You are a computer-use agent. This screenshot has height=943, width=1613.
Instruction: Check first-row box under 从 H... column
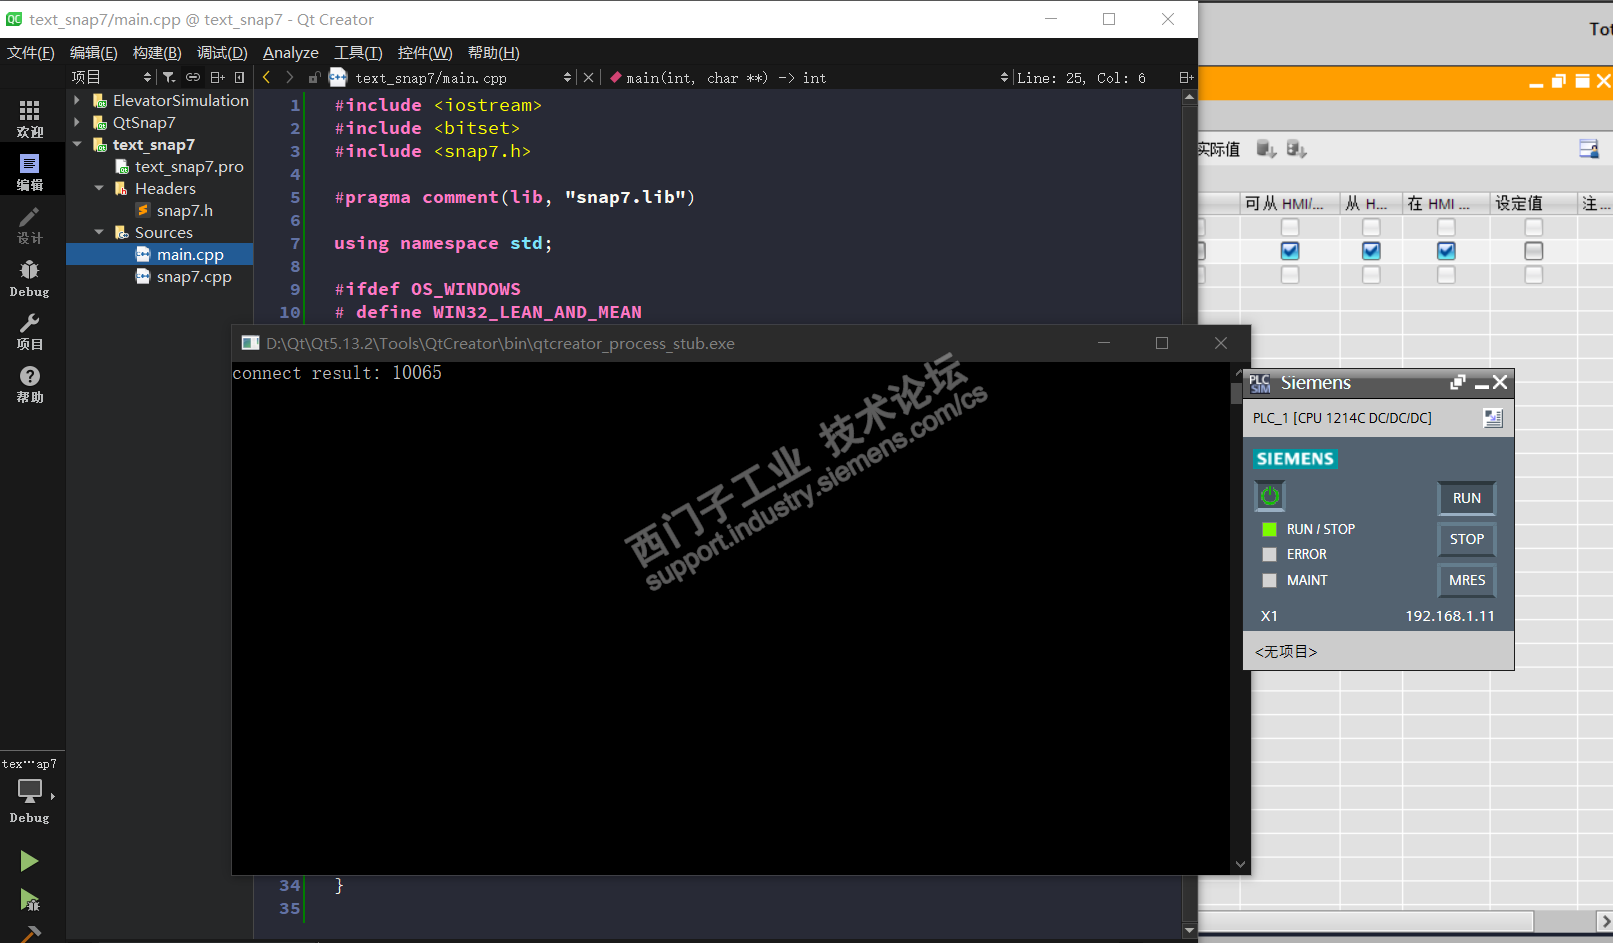click(x=1371, y=228)
